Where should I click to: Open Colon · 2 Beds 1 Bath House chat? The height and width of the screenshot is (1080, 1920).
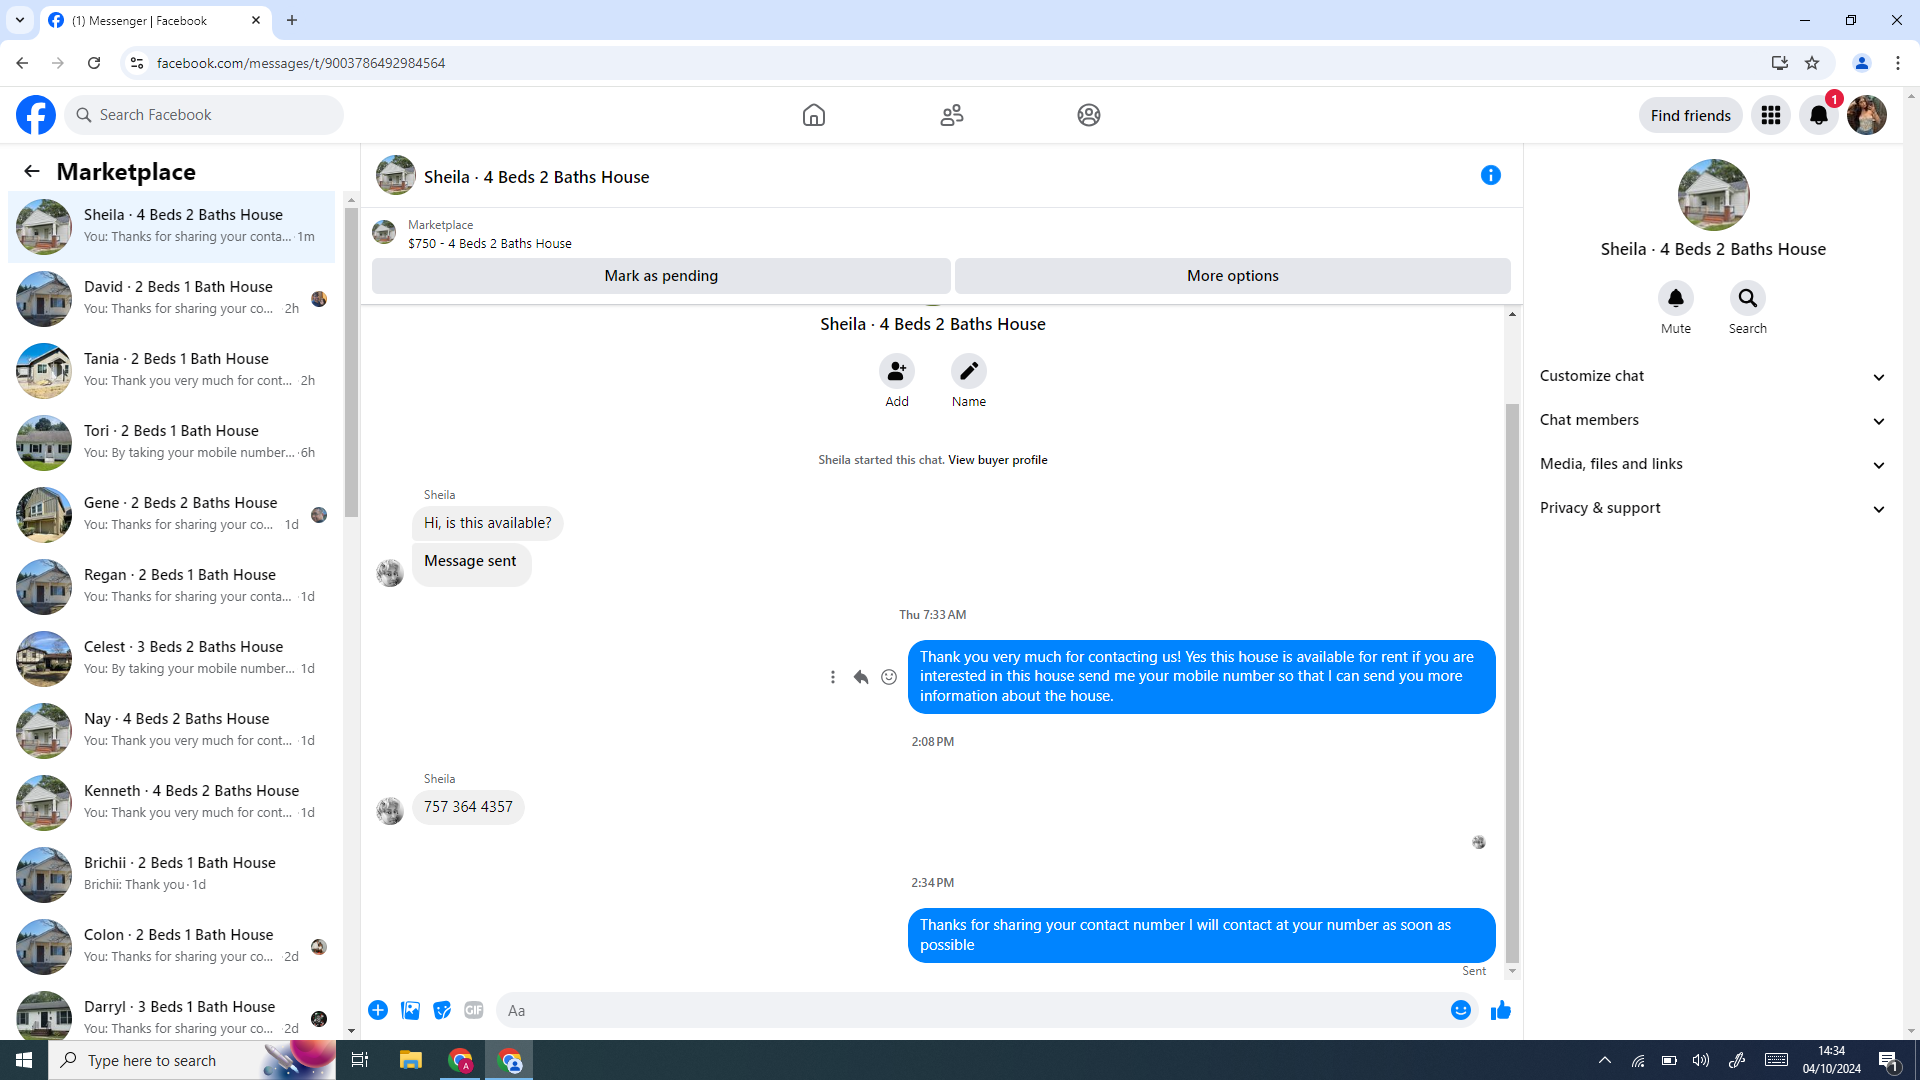pos(172,946)
